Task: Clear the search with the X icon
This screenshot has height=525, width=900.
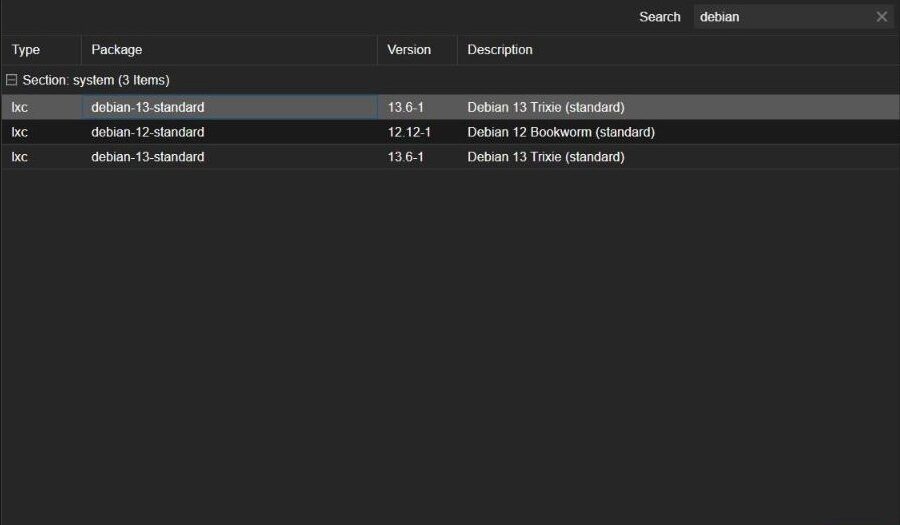Action: click(882, 17)
